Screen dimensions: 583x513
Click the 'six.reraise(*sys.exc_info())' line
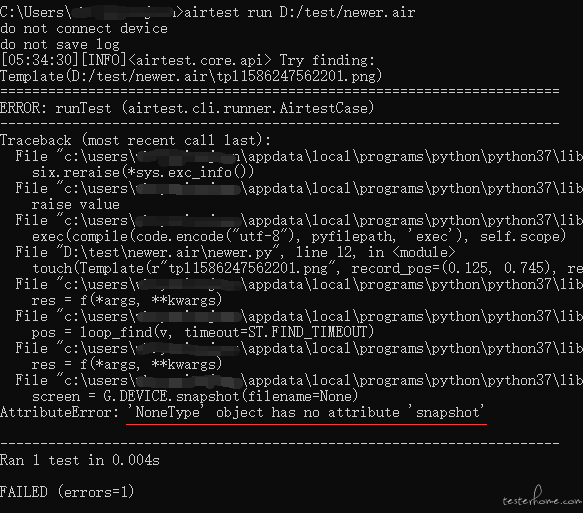click(143, 172)
